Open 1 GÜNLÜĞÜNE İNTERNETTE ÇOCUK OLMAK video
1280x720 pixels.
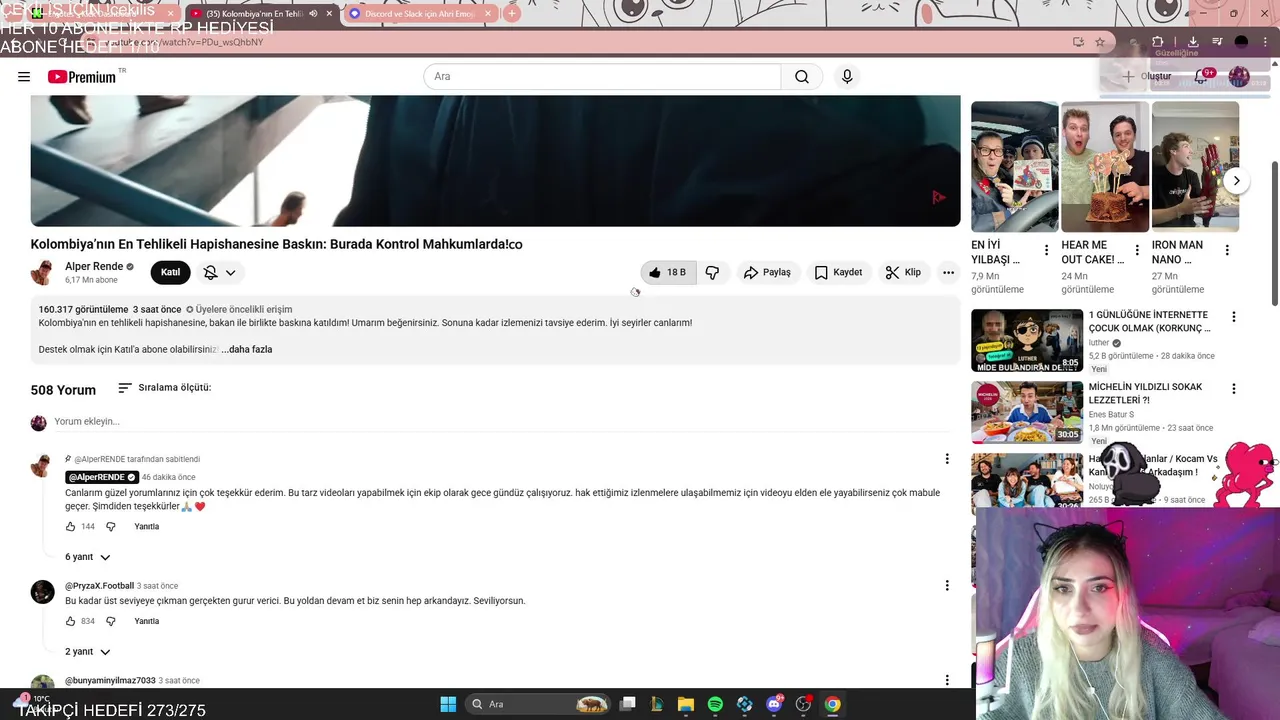pos(1149,321)
